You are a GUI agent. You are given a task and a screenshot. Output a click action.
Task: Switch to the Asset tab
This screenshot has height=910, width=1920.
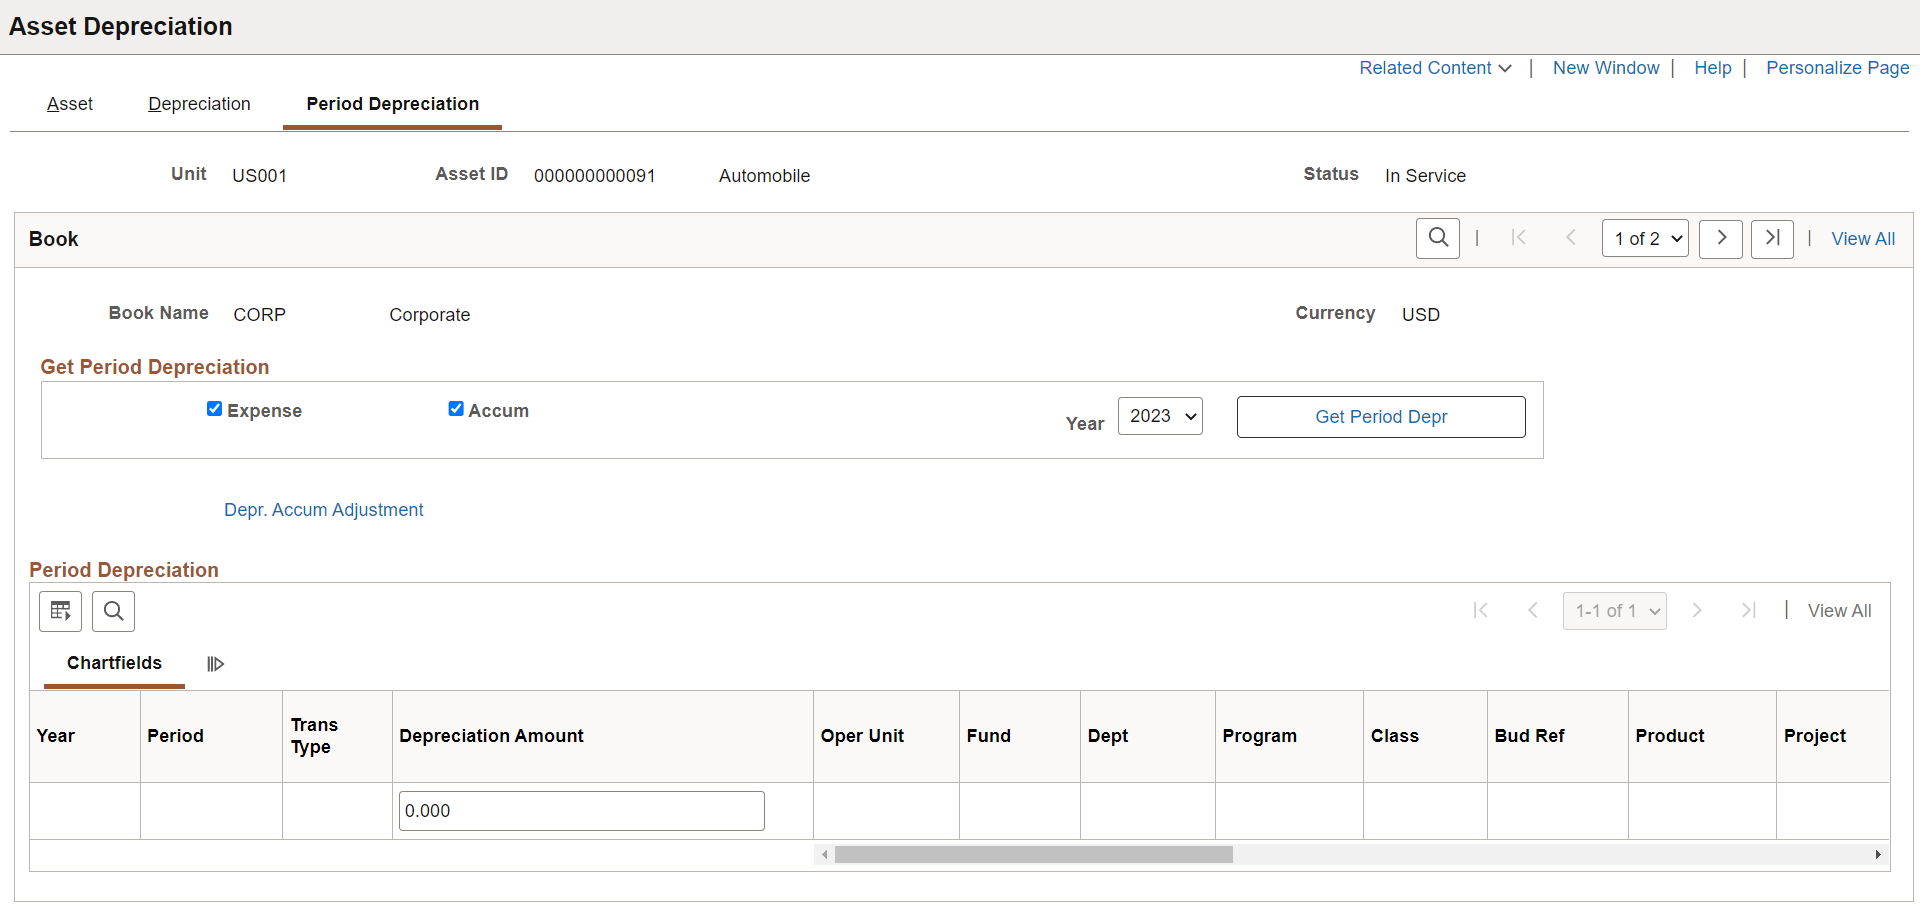coord(70,104)
